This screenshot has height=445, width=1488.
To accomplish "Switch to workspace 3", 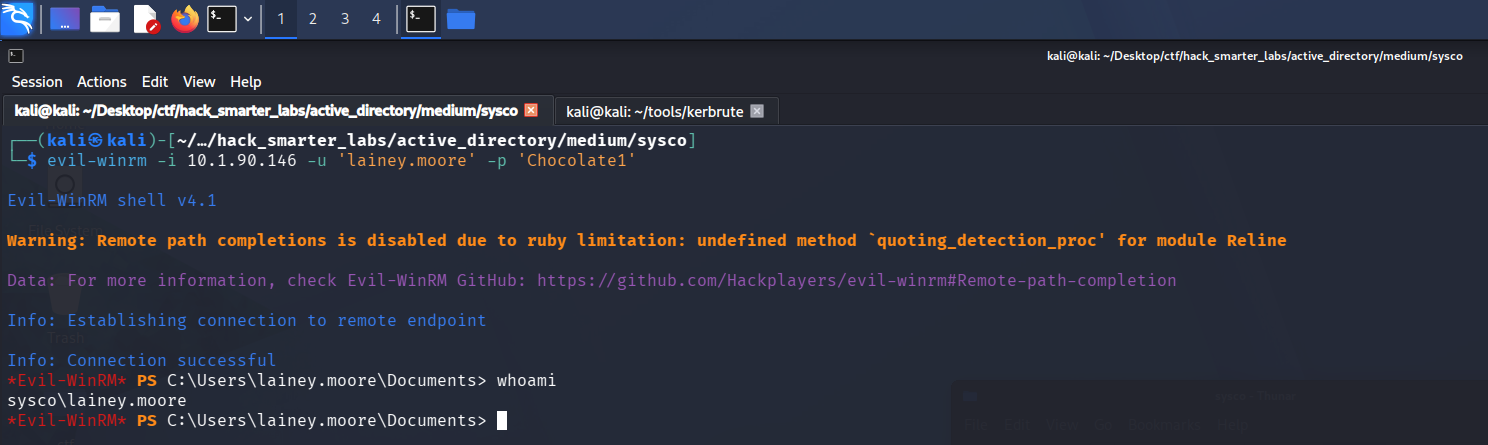I will (344, 19).
